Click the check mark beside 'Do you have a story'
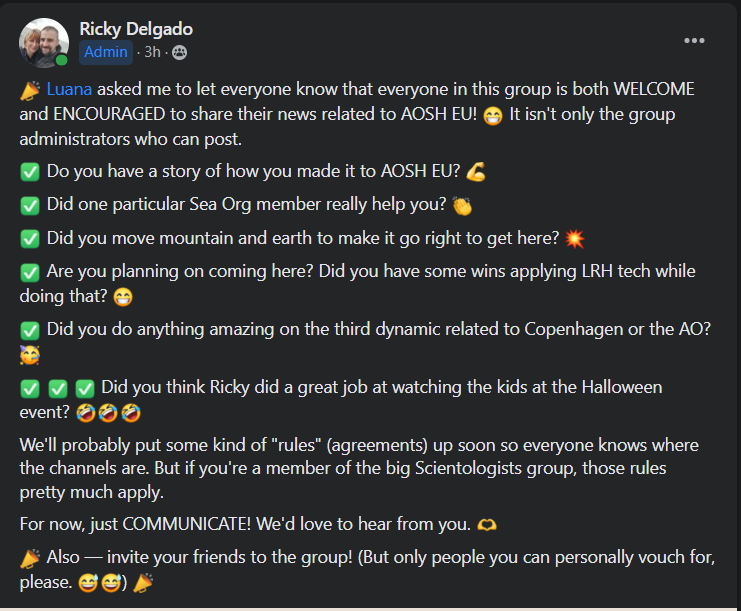 pyautogui.click(x=30, y=172)
